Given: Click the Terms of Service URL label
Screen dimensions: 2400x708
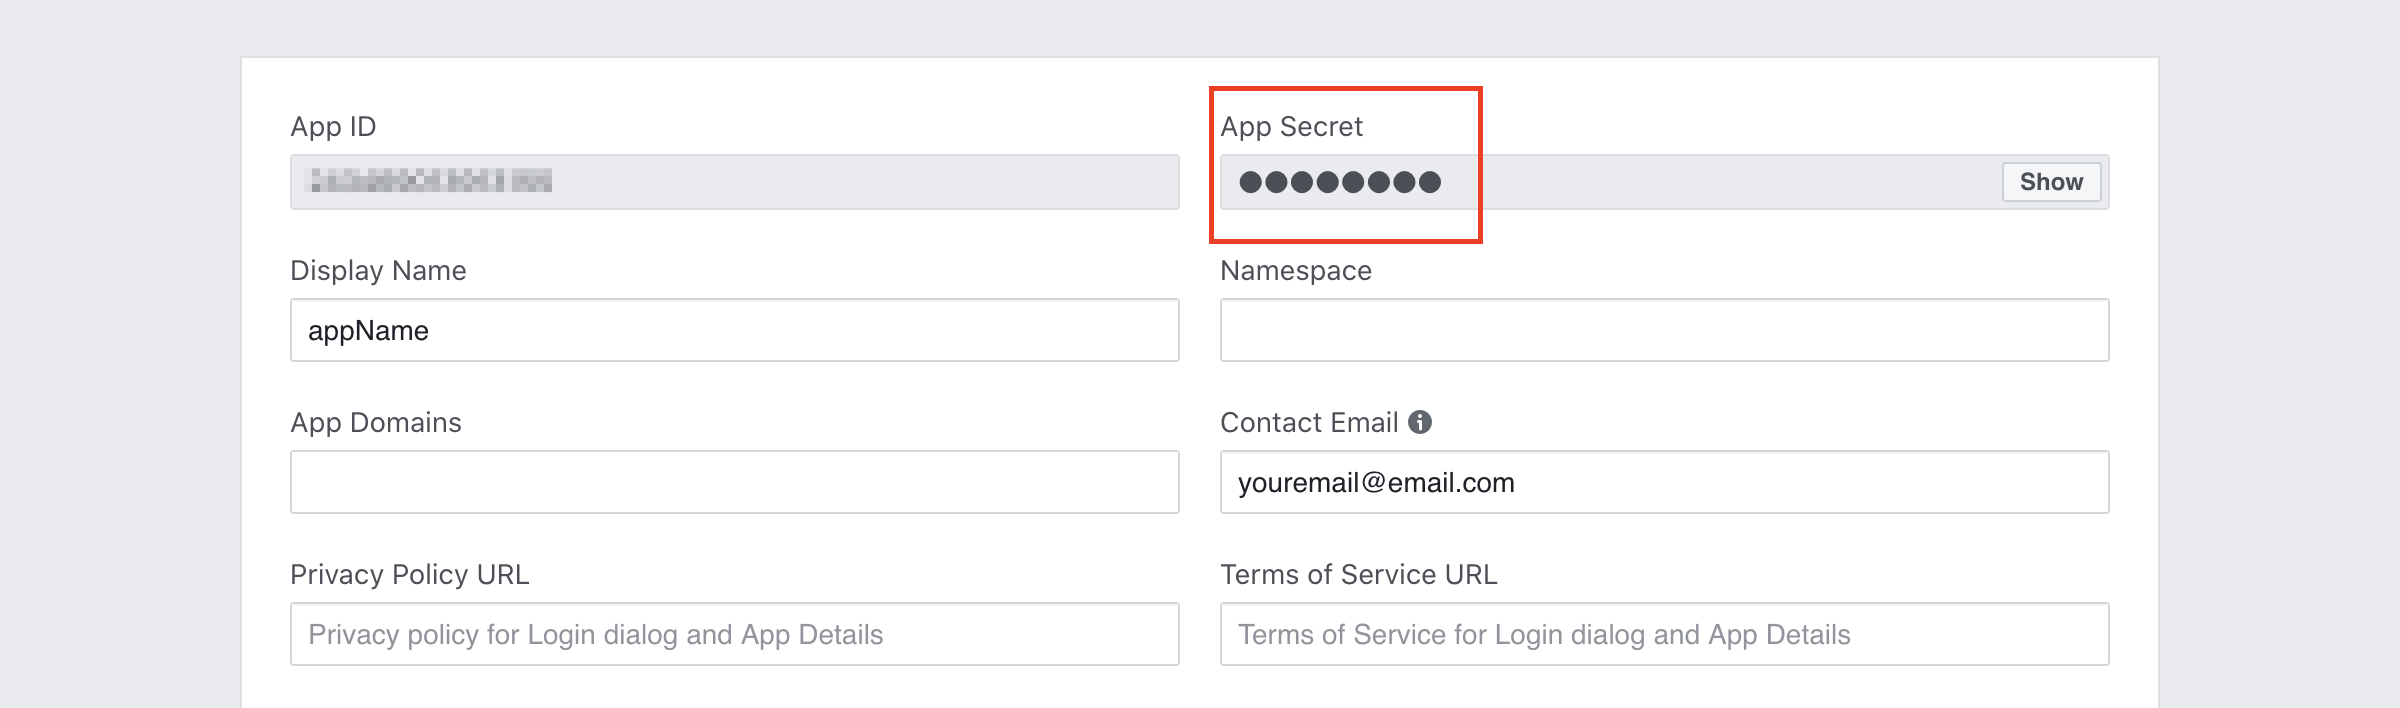Looking at the screenshot, I should click(x=1359, y=575).
